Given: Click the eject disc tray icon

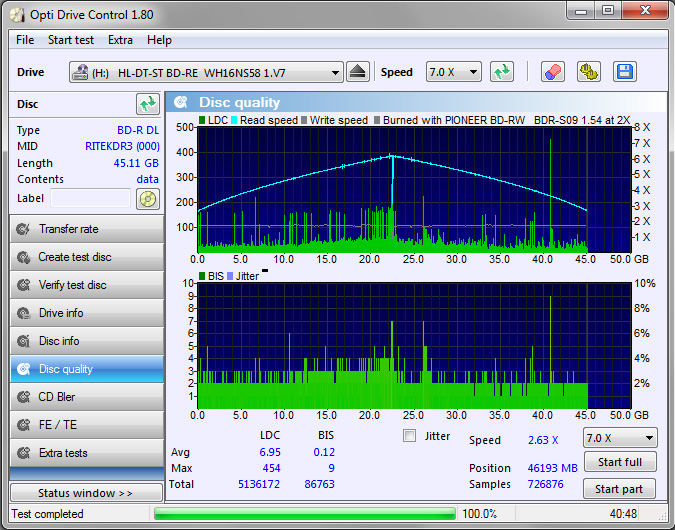Looking at the screenshot, I should coord(358,72).
